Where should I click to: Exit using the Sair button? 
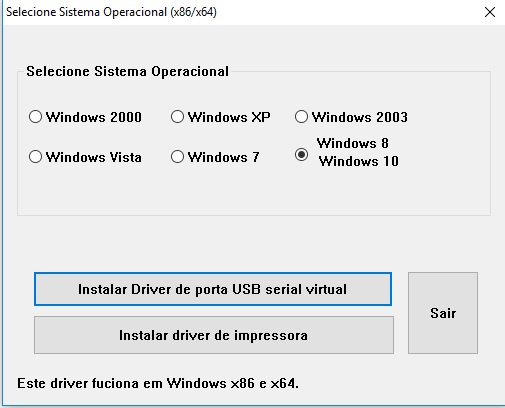tap(443, 313)
